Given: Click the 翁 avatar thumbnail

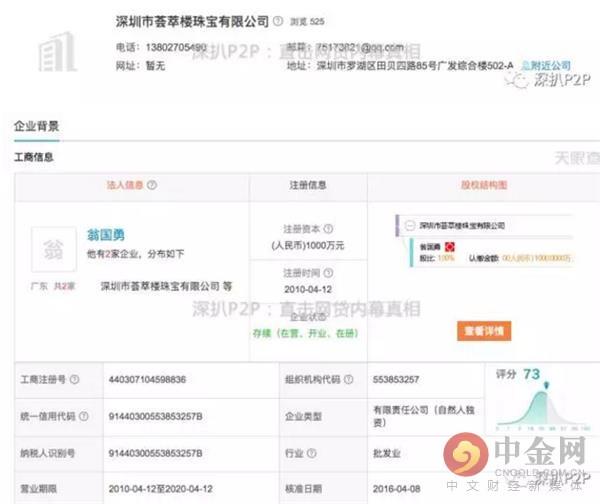Looking at the screenshot, I should pos(54,249).
